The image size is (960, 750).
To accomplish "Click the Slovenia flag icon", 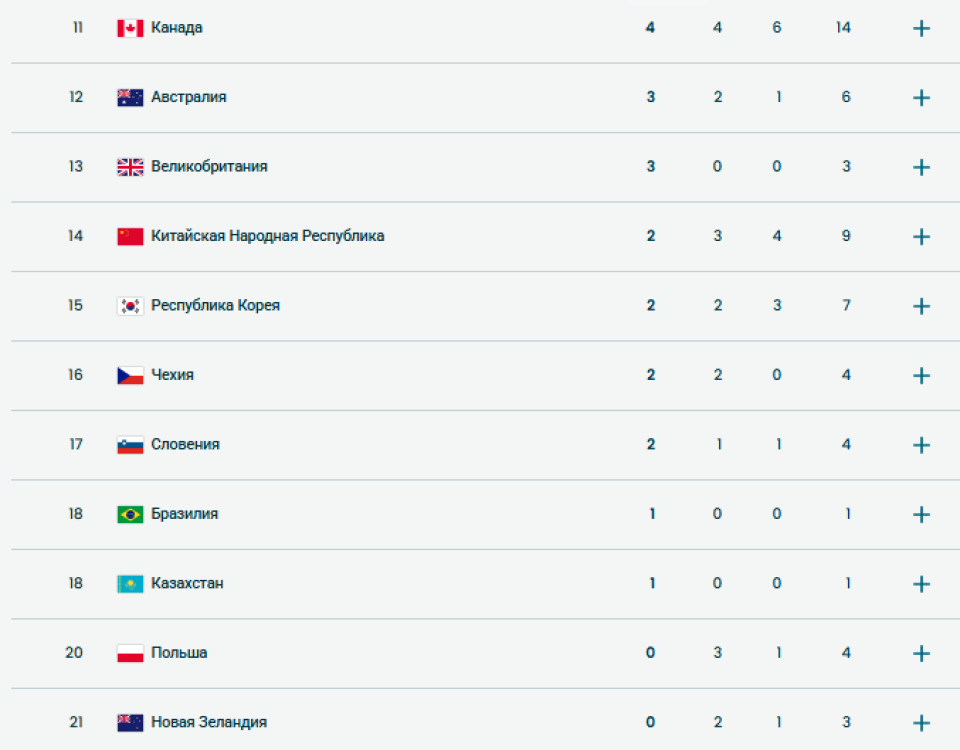I will click(131, 444).
